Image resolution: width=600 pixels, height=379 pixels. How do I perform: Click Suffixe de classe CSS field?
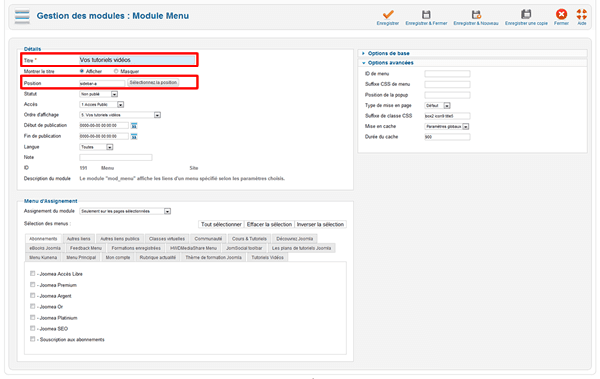point(447,116)
